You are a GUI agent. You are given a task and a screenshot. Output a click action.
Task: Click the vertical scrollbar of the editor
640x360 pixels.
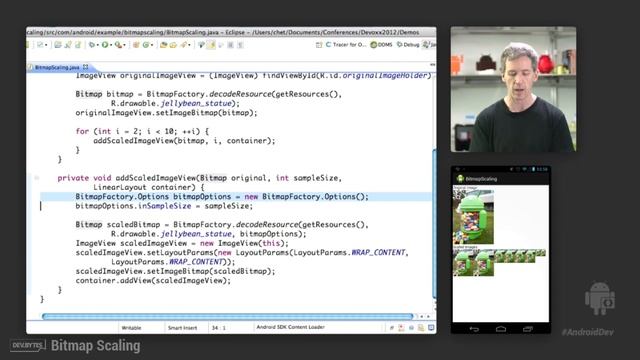(434, 224)
